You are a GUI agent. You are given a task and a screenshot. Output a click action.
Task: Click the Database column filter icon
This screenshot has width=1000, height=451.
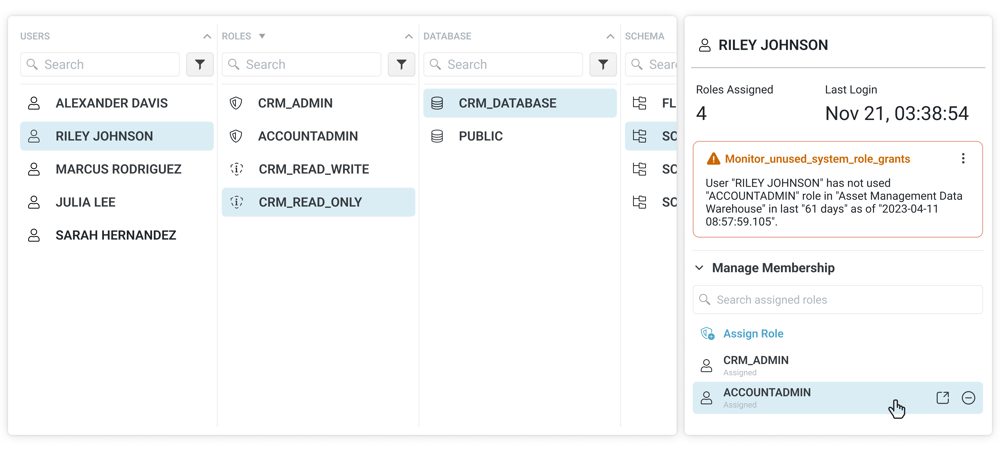[x=603, y=64]
